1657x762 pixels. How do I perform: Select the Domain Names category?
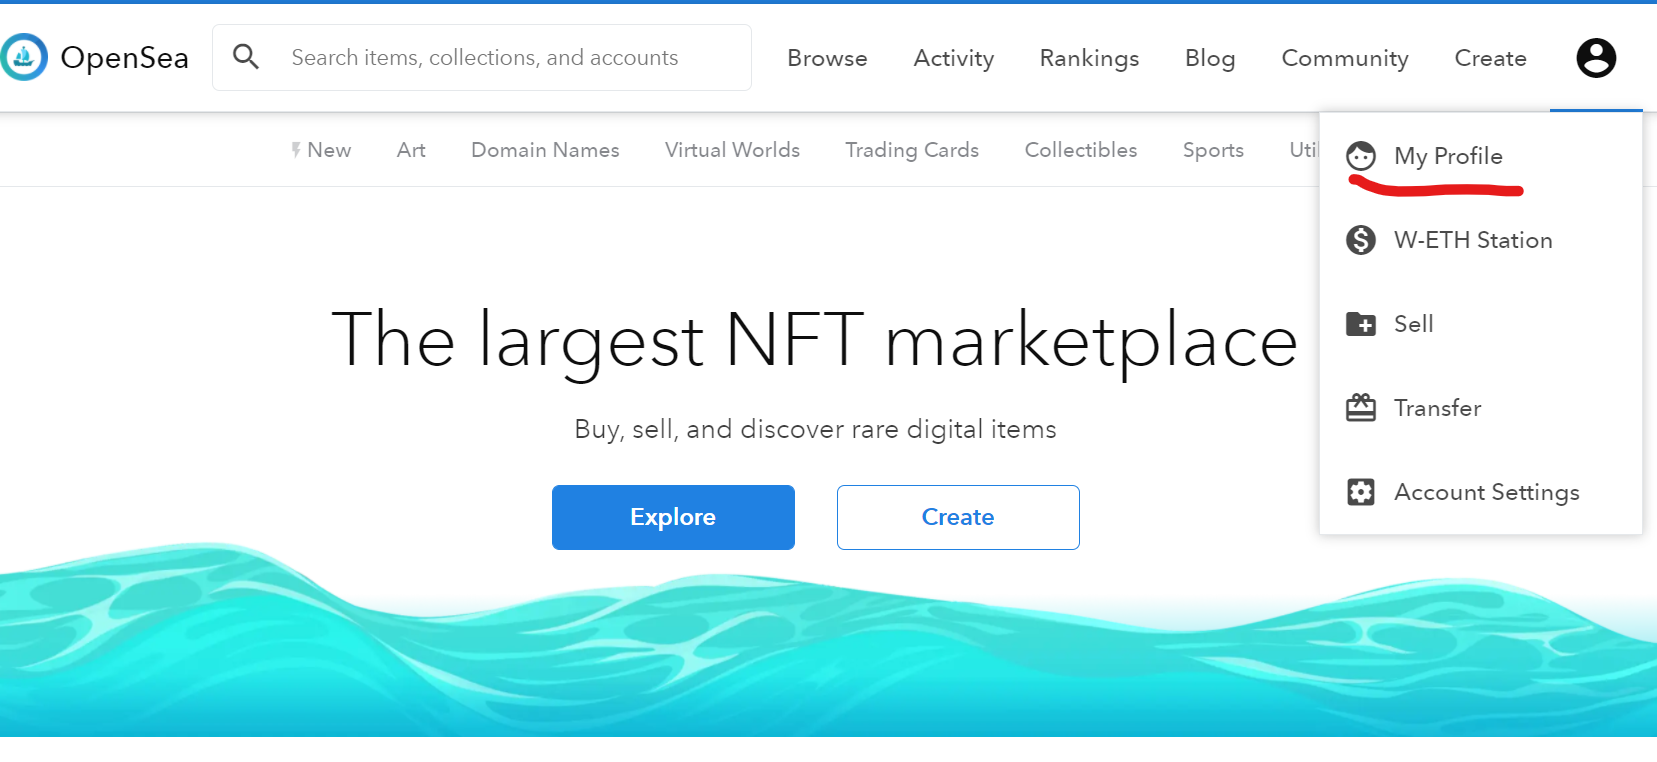click(x=545, y=150)
